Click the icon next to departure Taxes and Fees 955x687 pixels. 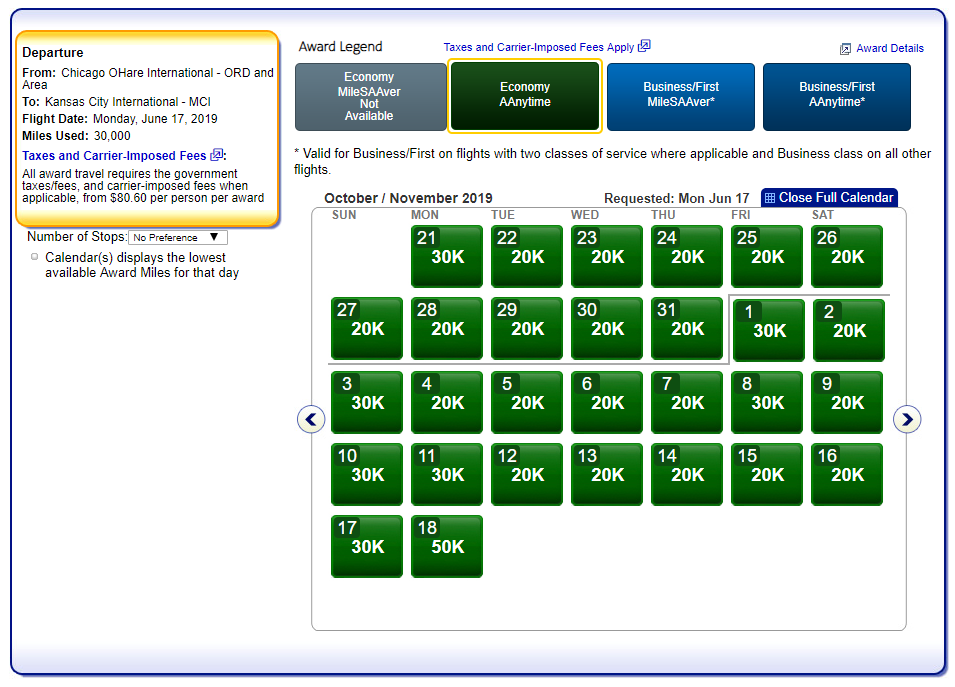217,155
